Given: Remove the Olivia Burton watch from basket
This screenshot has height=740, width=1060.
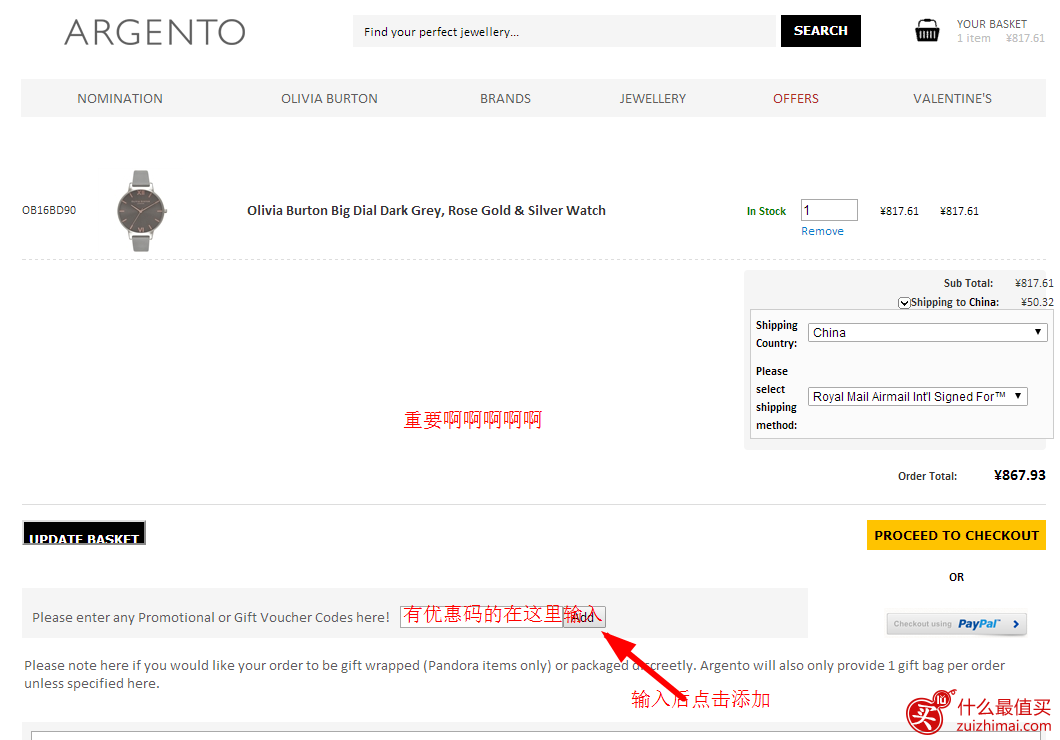Looking at the screenshot, I should [822, 231].
